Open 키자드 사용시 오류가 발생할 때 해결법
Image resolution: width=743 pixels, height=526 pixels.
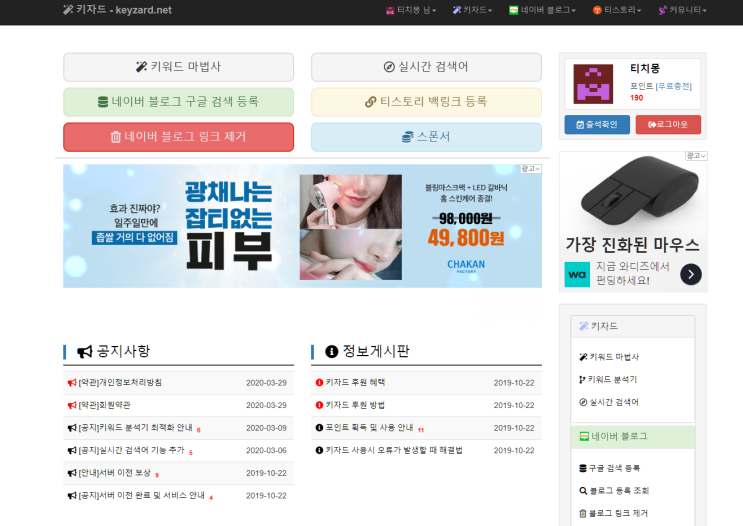[394, 450]
